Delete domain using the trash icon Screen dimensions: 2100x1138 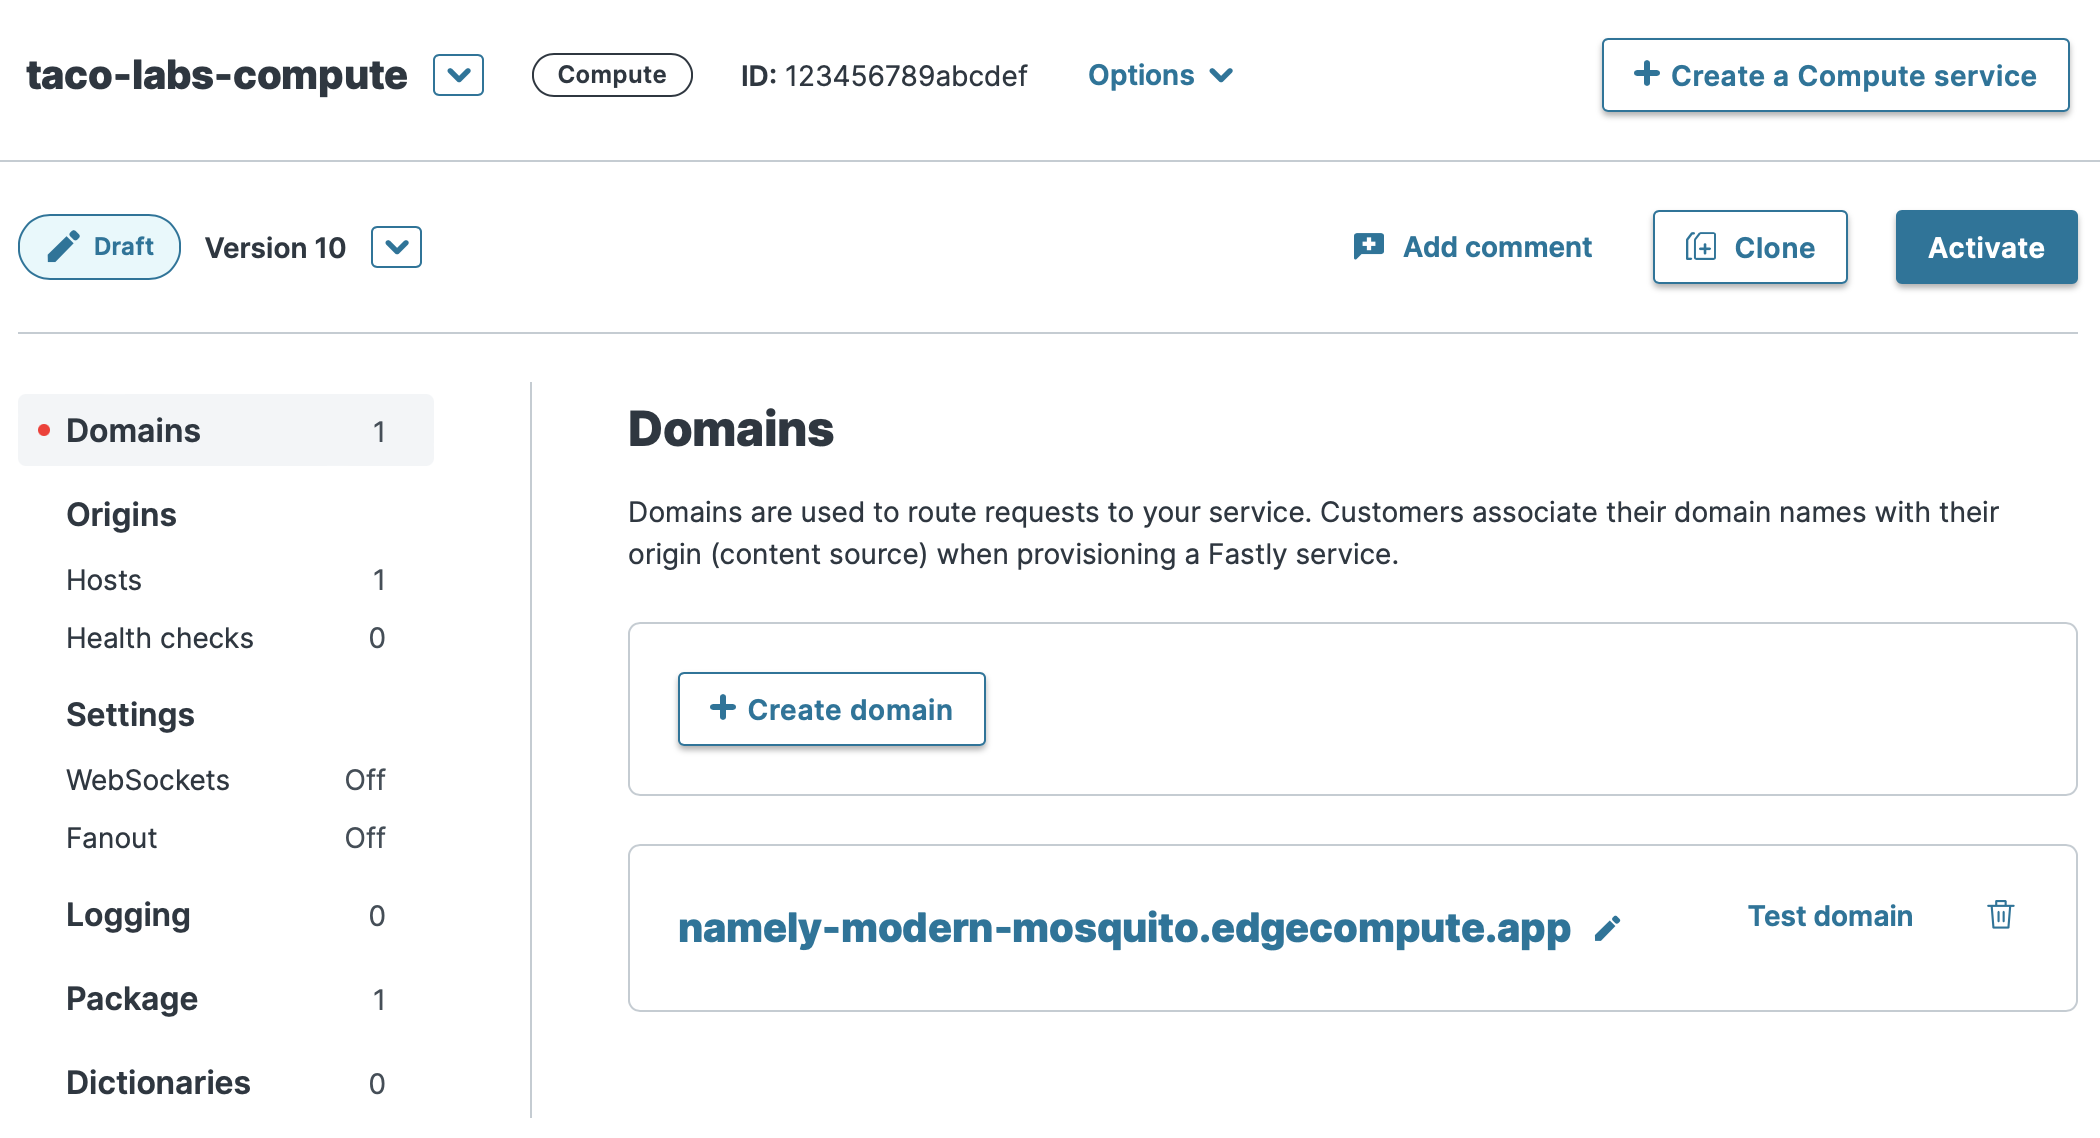pyautogui.click(x=2000, y=915)
